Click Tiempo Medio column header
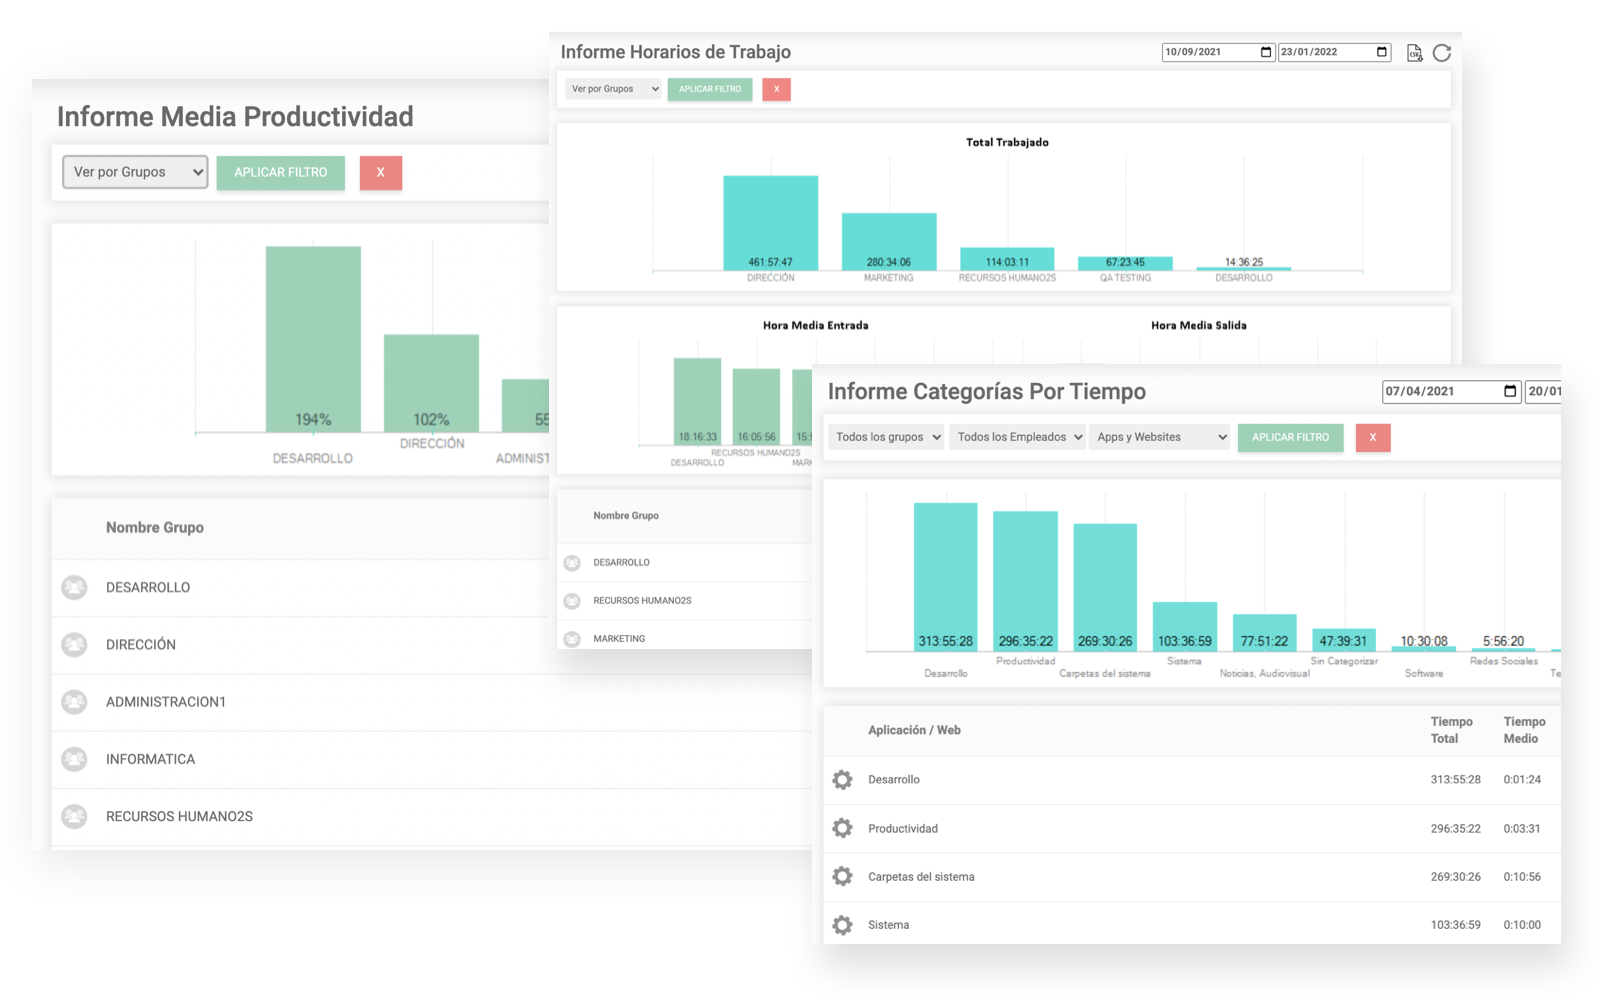Viewport: 1602px width, 996px height. 1524,730
